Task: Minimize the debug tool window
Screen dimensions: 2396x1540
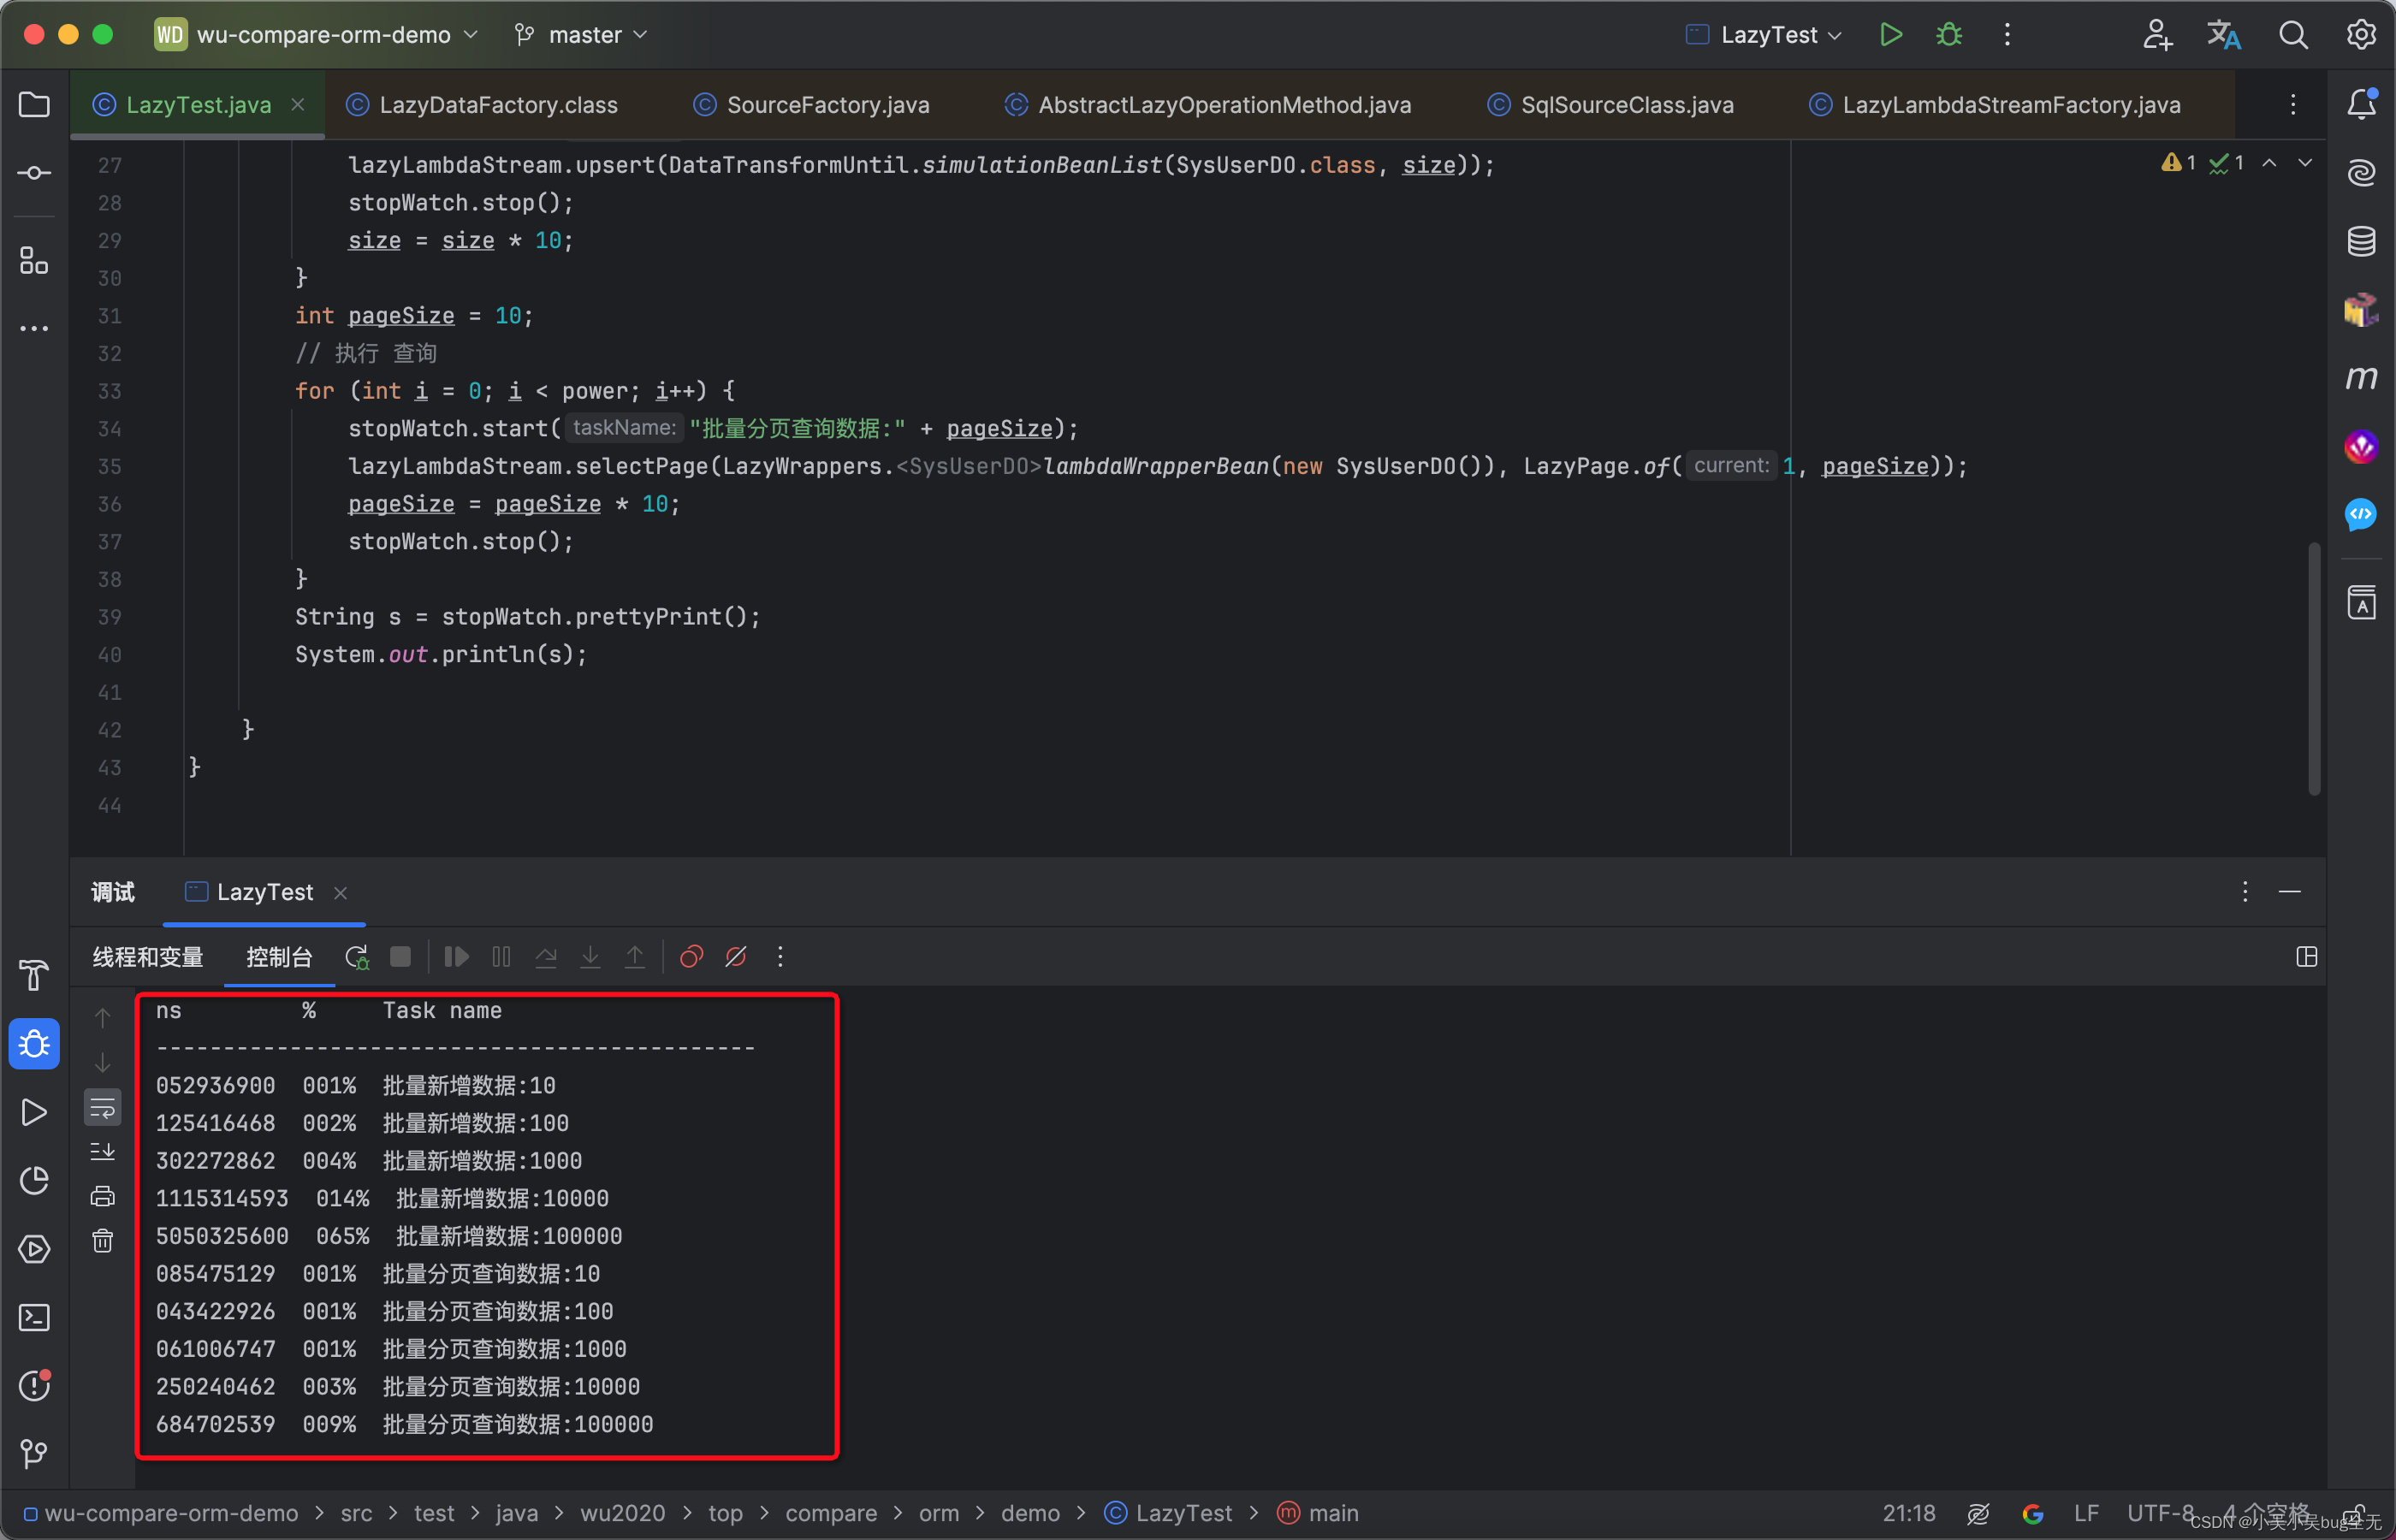Action: [2290, 892]
